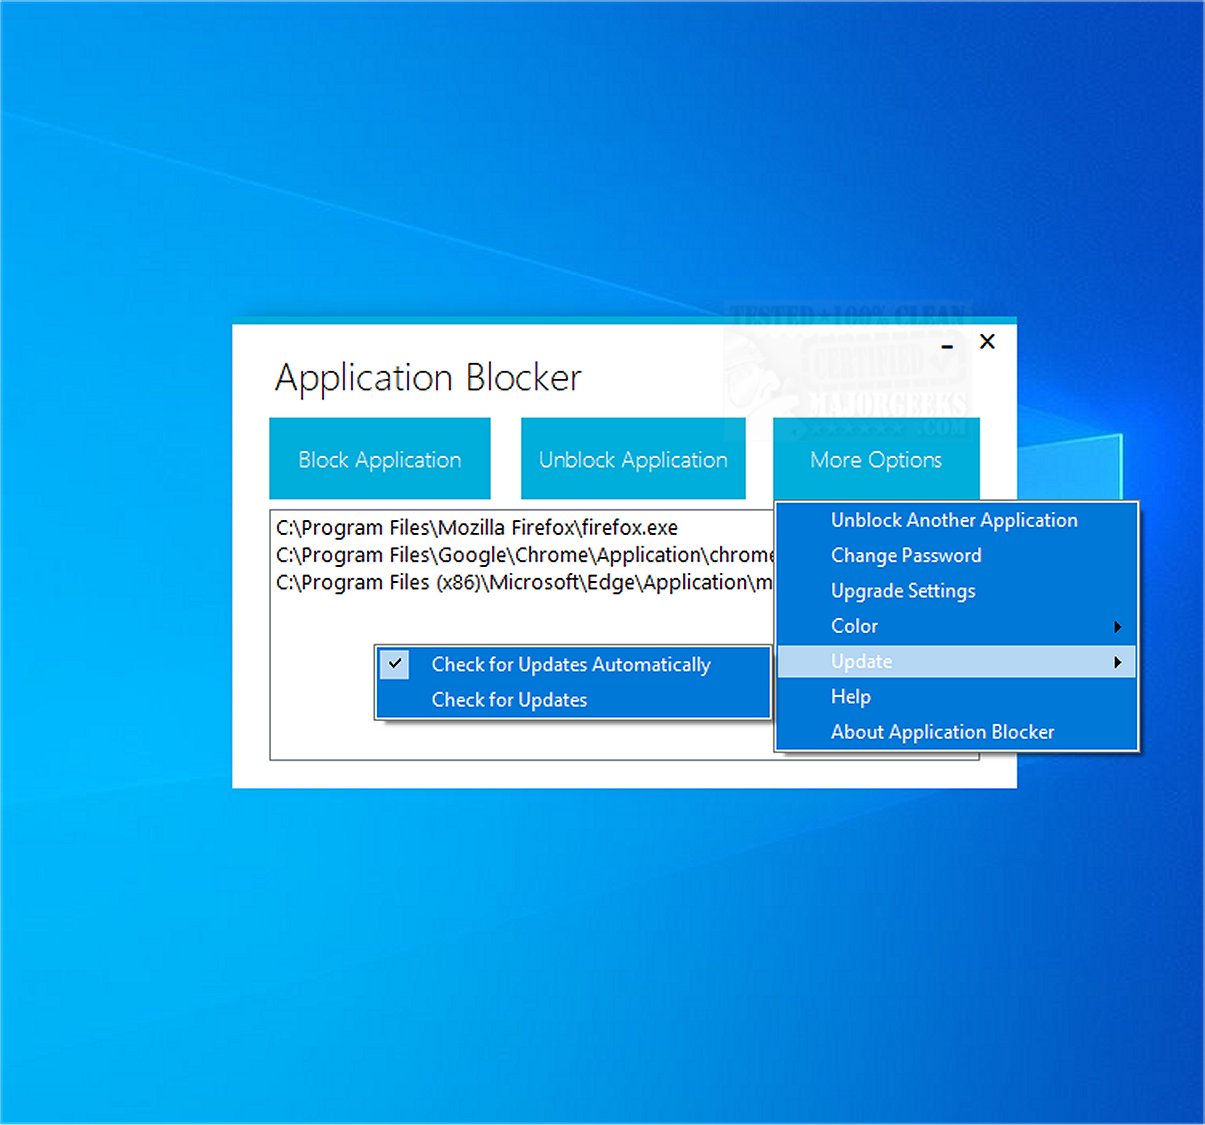1205x1125 pixels.
Task: Minimize the Application Blocker window
Action: [947, 343]
